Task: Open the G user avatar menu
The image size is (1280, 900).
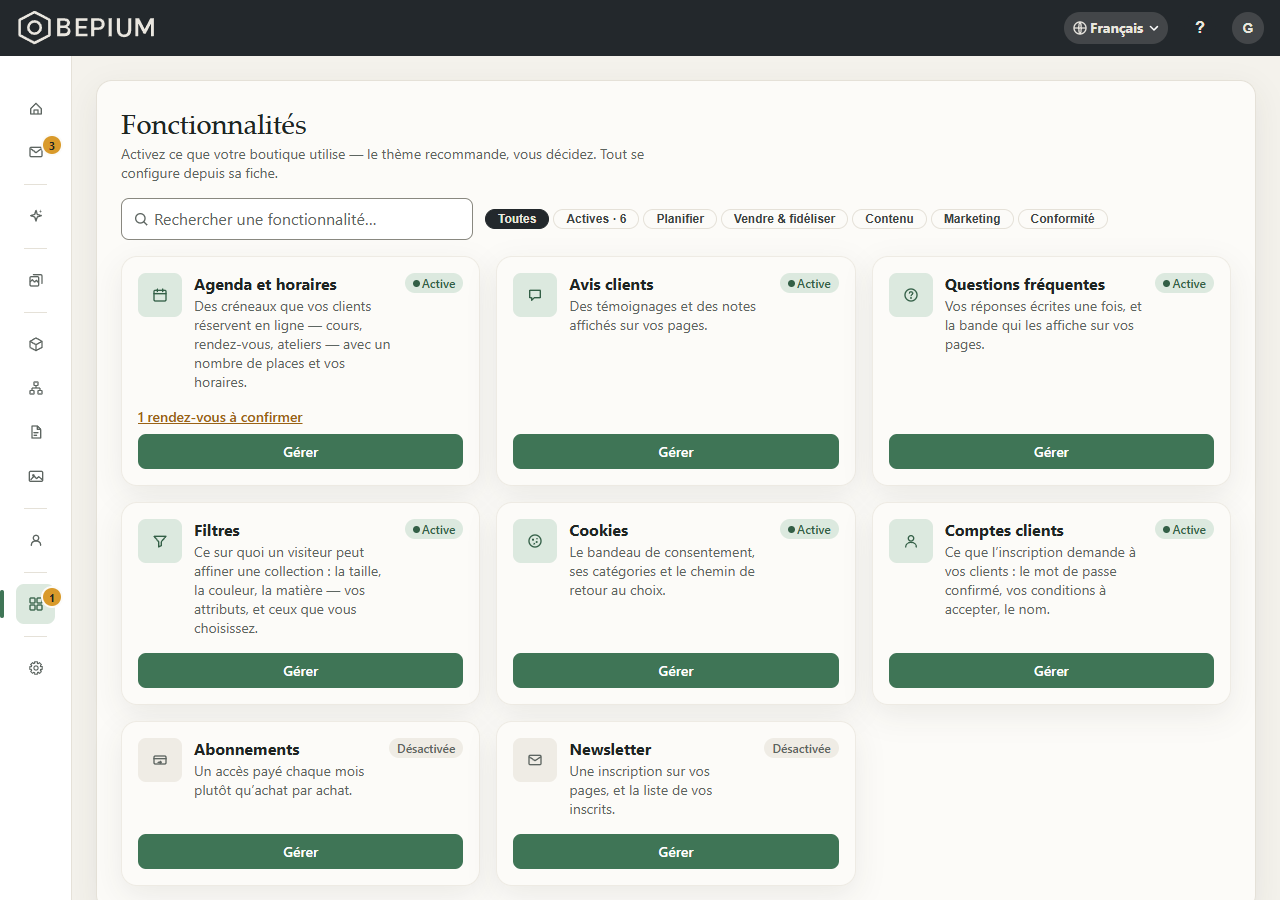Action: click(1248, 28)
